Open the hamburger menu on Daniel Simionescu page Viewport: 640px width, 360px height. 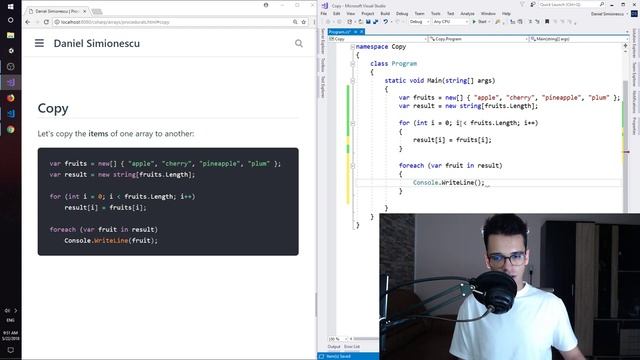coord(39,43)
